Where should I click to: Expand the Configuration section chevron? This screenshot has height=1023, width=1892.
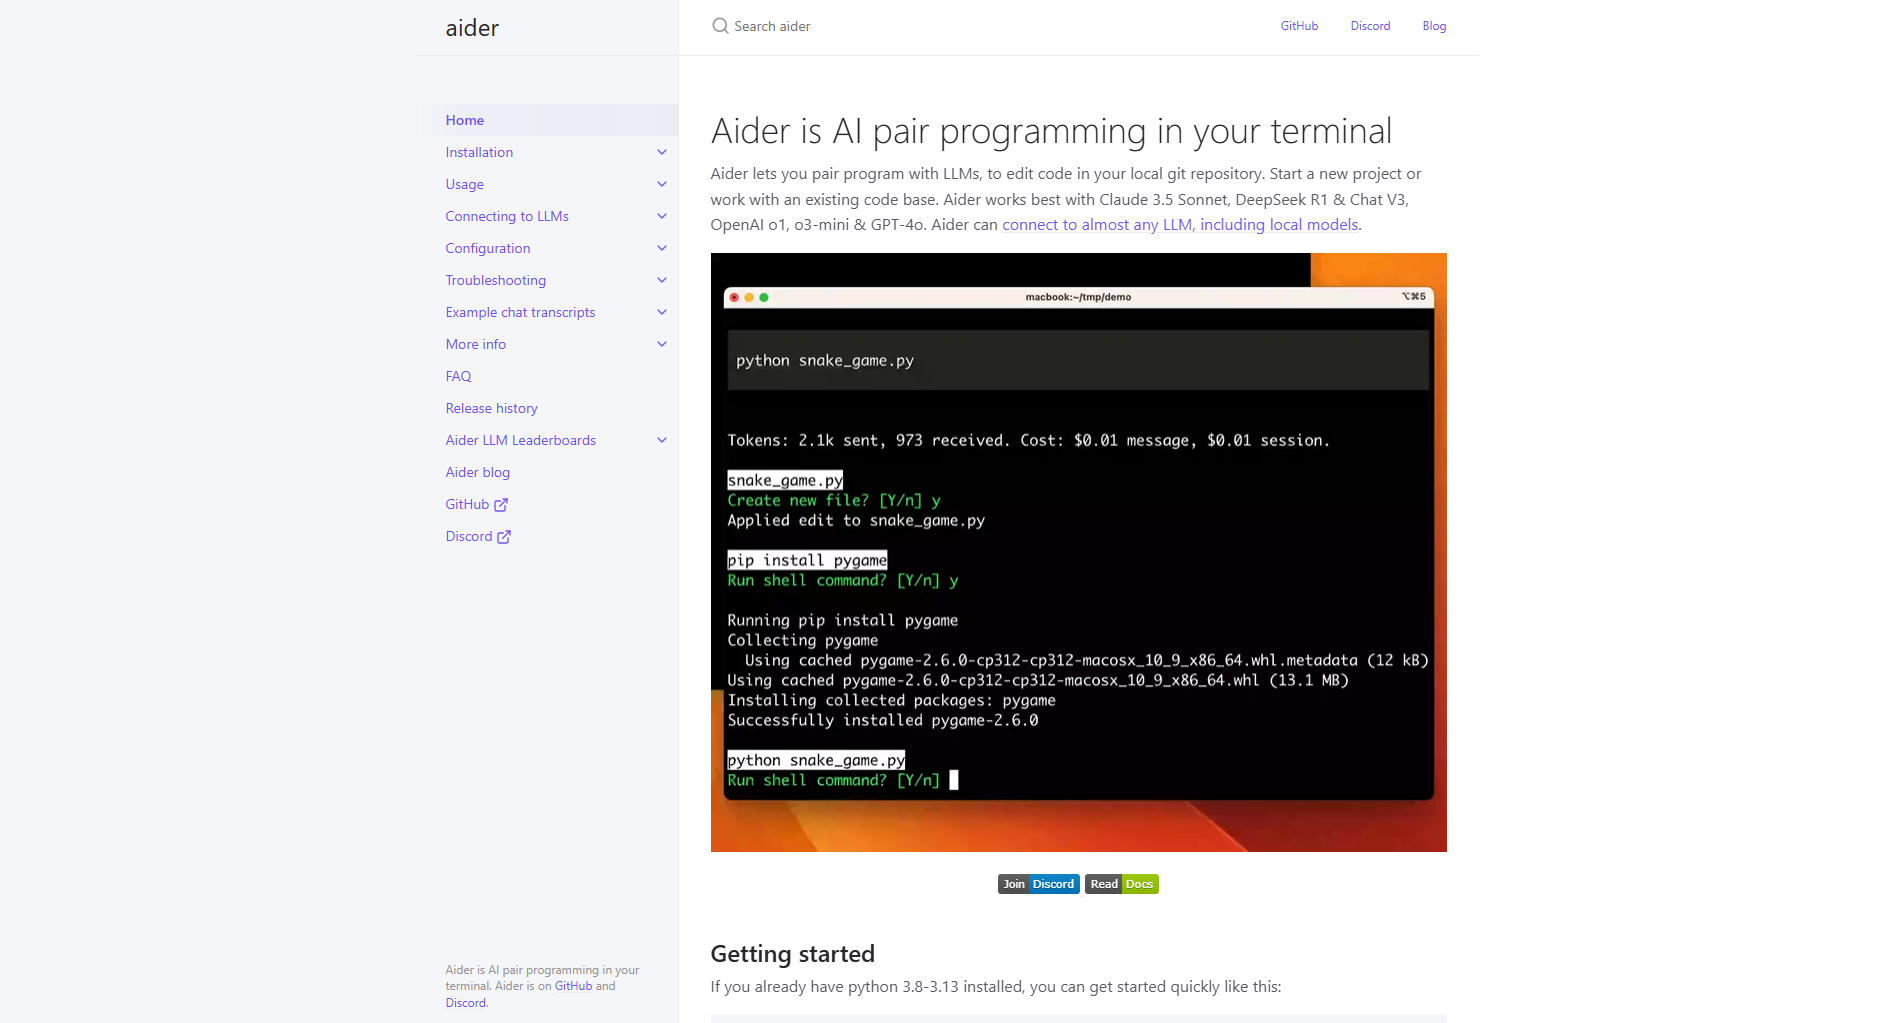coord(662,248)
